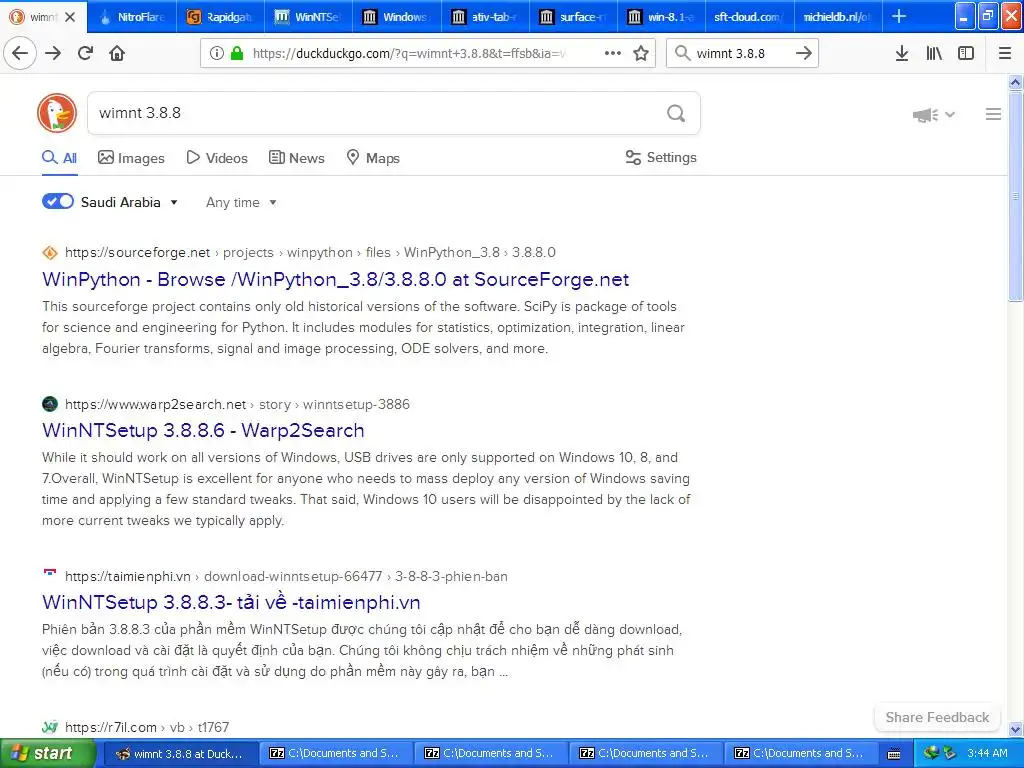1024x768 pixels.
Task: Click the page scrollbar down arrow
Action: (1016, 729)
